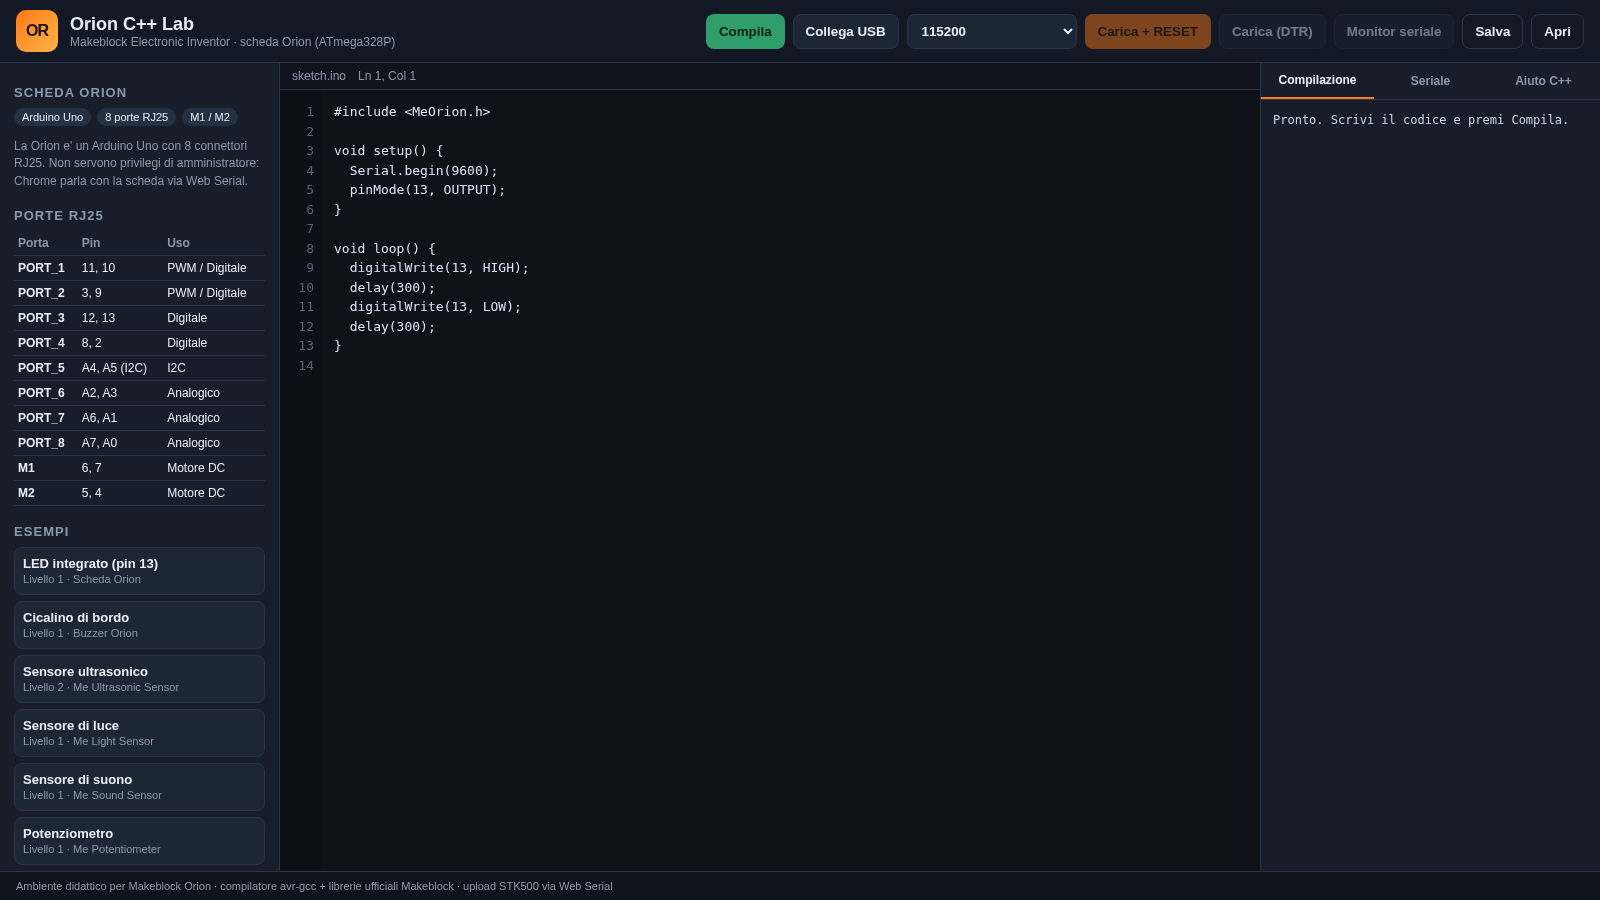The height and width of the screenshot is (900, 1600).
Task: Click the orange OR logo icon
Action: point(37,31)
